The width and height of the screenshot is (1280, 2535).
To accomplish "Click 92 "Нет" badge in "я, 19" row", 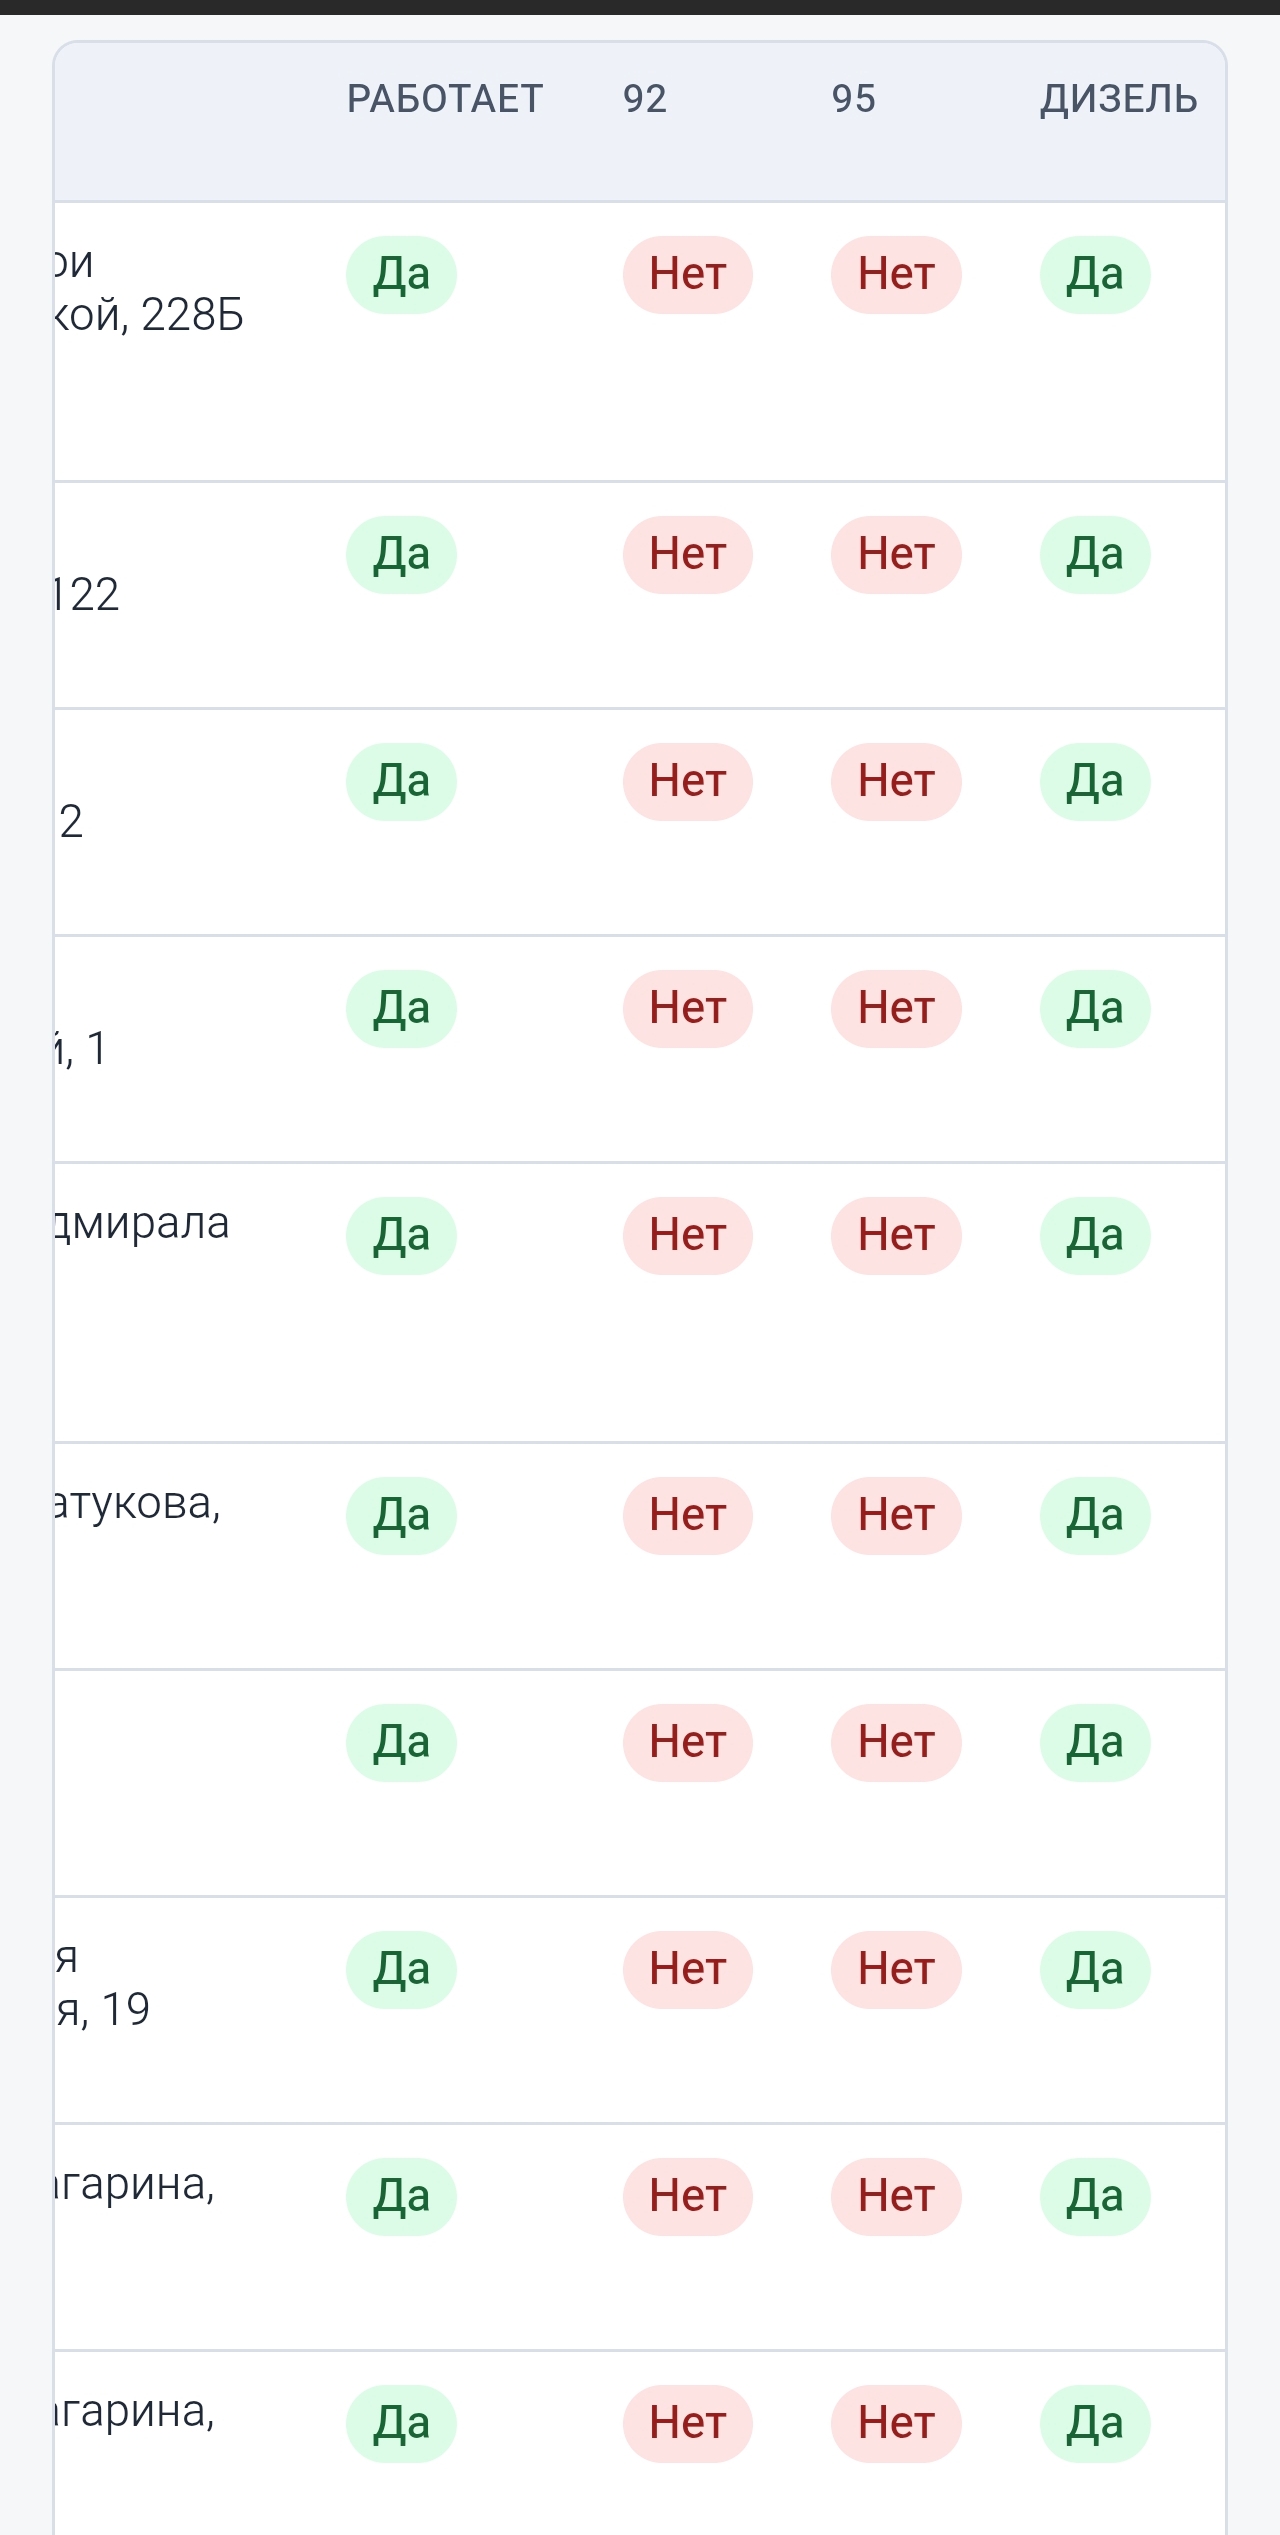I will 687,1969.
